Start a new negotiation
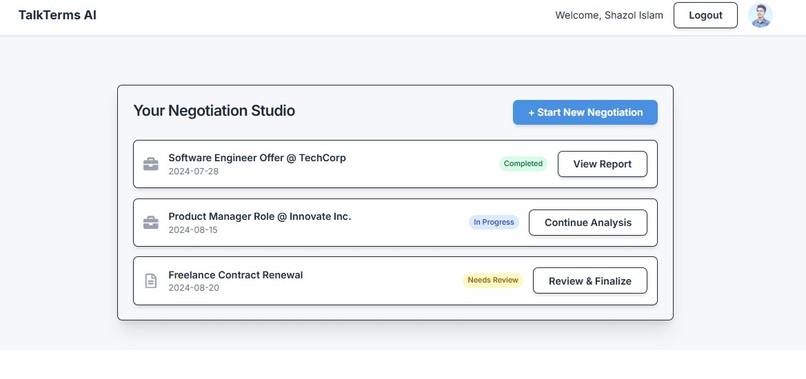This screenshot has height=379, width=806. [x=585, y=112]
